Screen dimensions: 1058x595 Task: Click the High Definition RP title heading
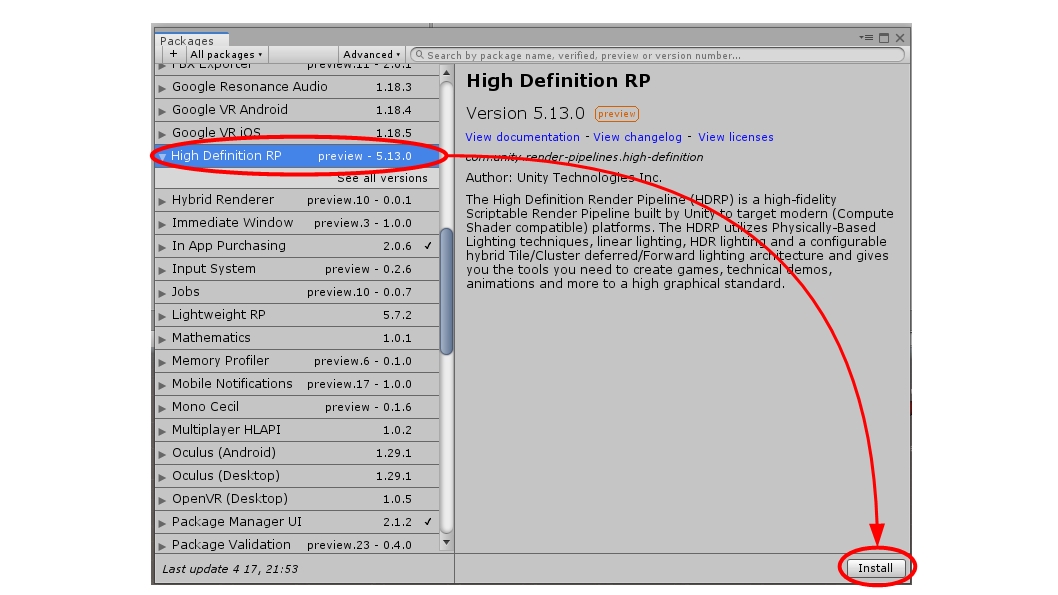point(558,81)
